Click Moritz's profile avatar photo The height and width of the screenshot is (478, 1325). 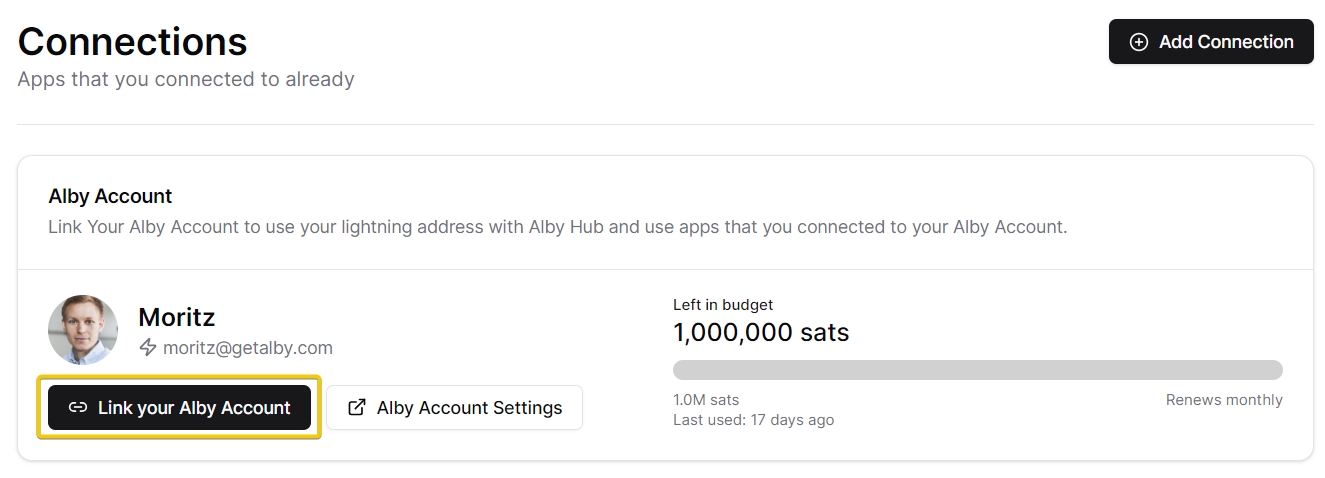pyautogui.click(x=83, y=330)
